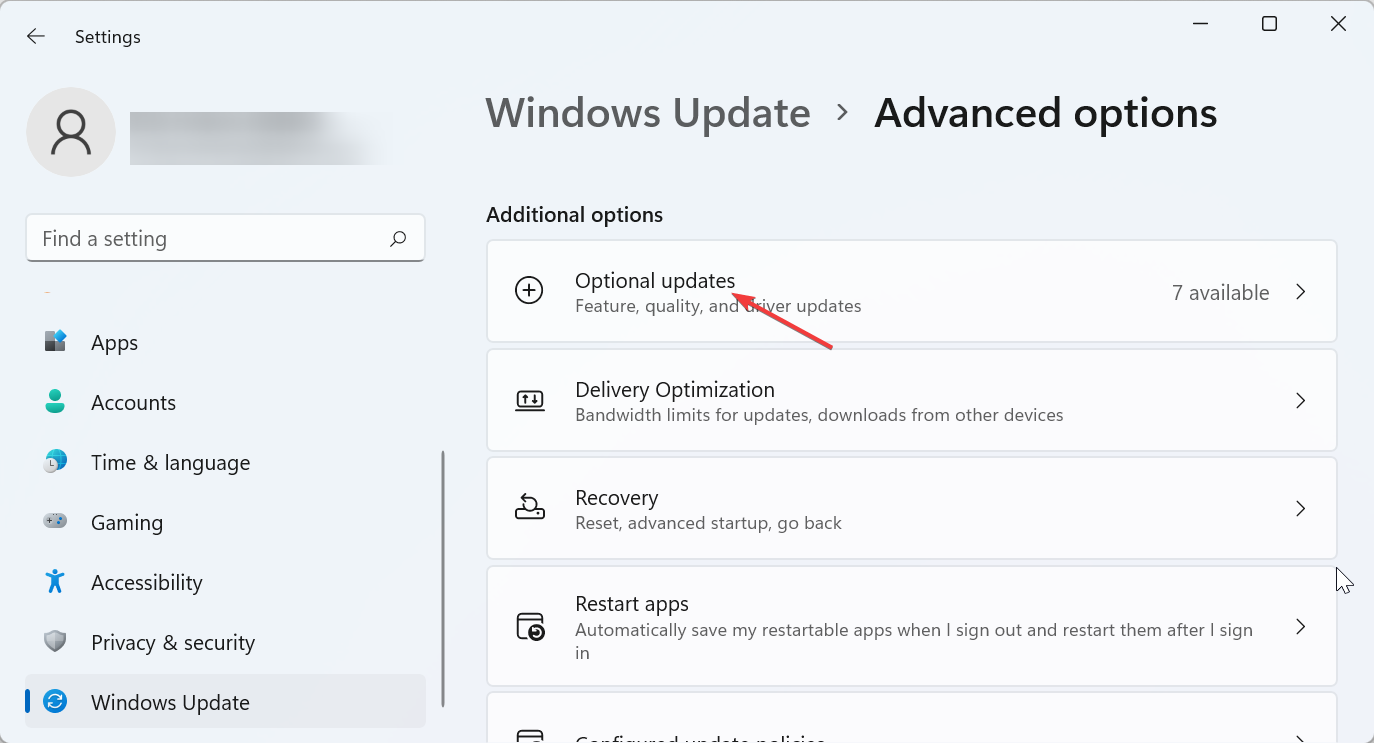Expand the Restart apps chevron
Image resolution: width=1374 pixels, height=743 pixels.
click(x=1301, y=627)
